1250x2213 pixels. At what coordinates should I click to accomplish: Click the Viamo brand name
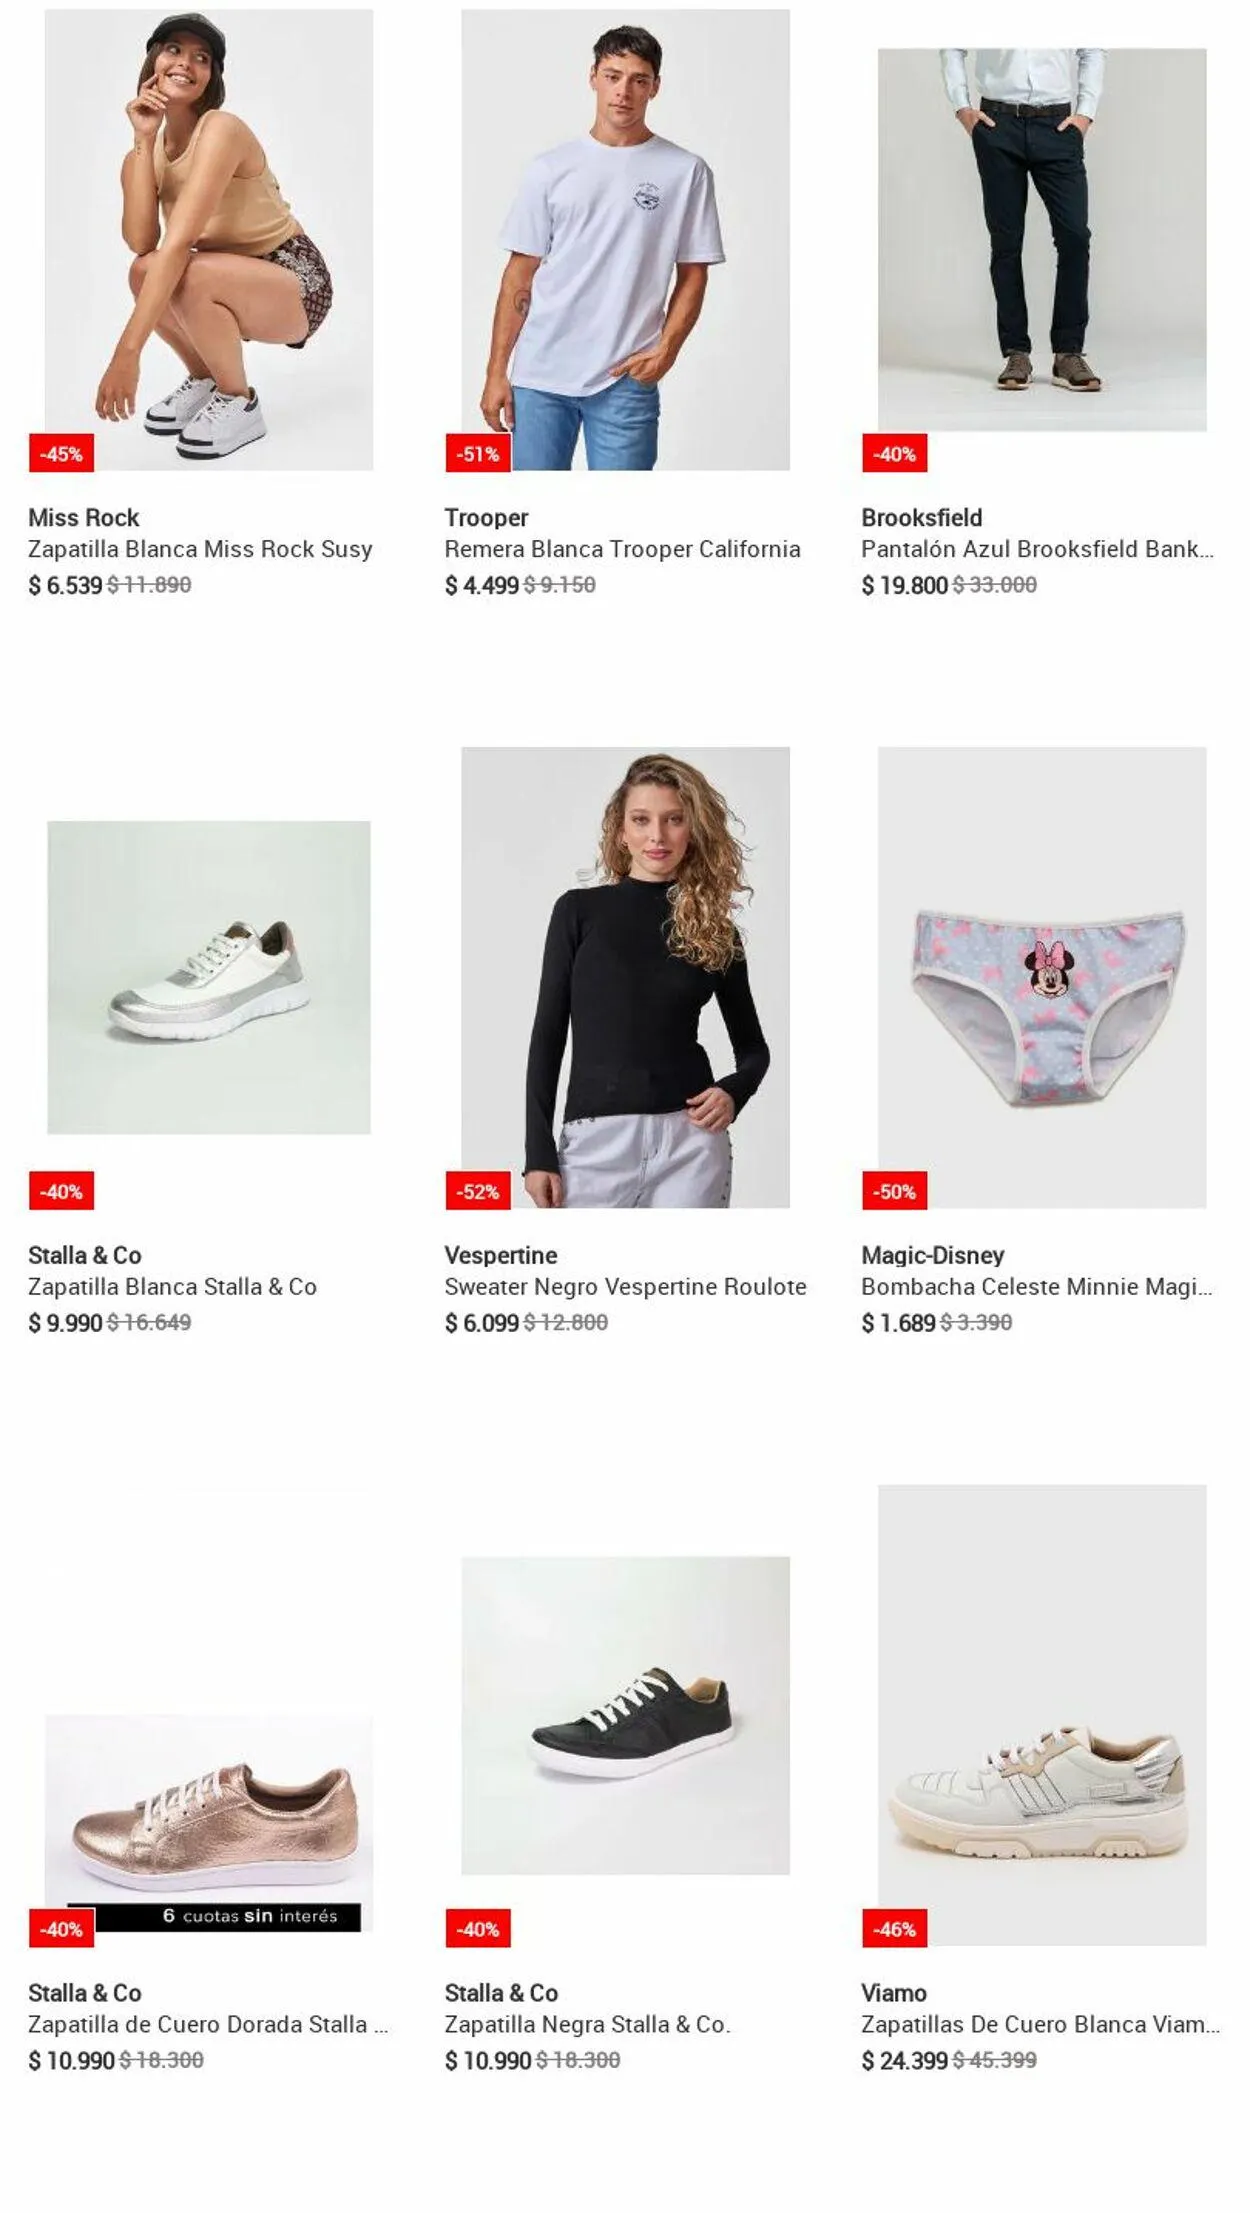point(893,1993)
